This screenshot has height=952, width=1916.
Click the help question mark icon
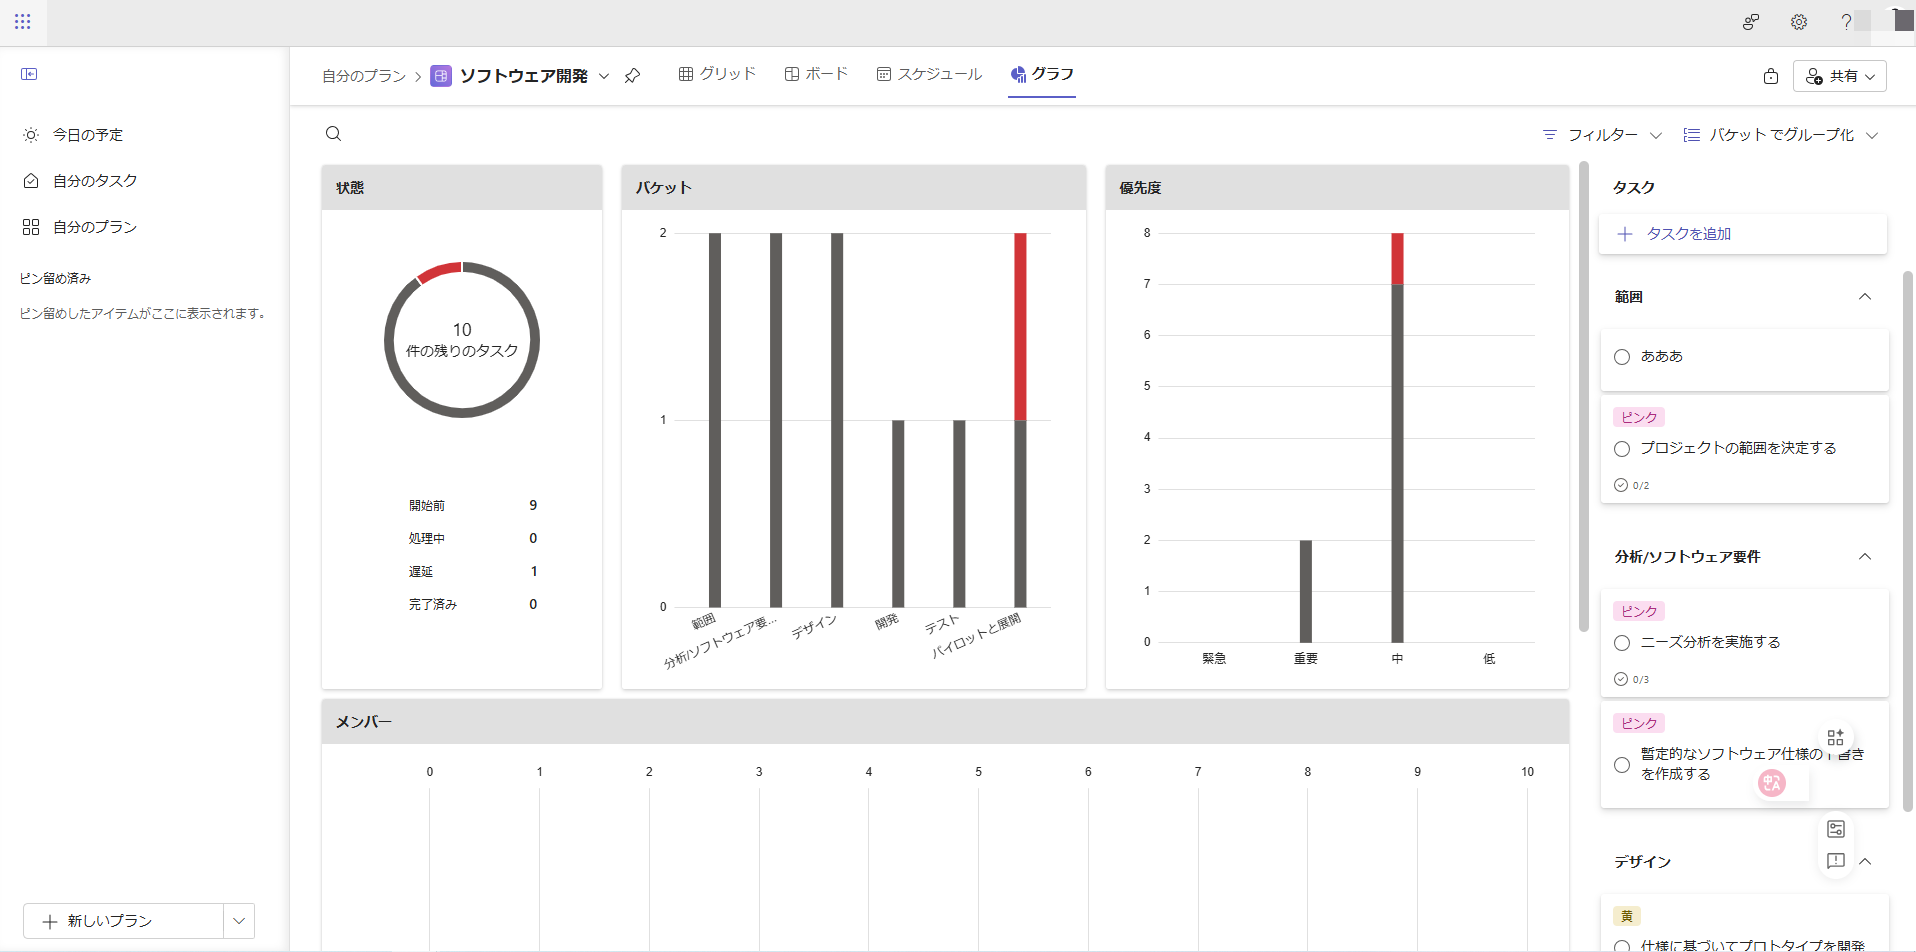coord(1845,22)
